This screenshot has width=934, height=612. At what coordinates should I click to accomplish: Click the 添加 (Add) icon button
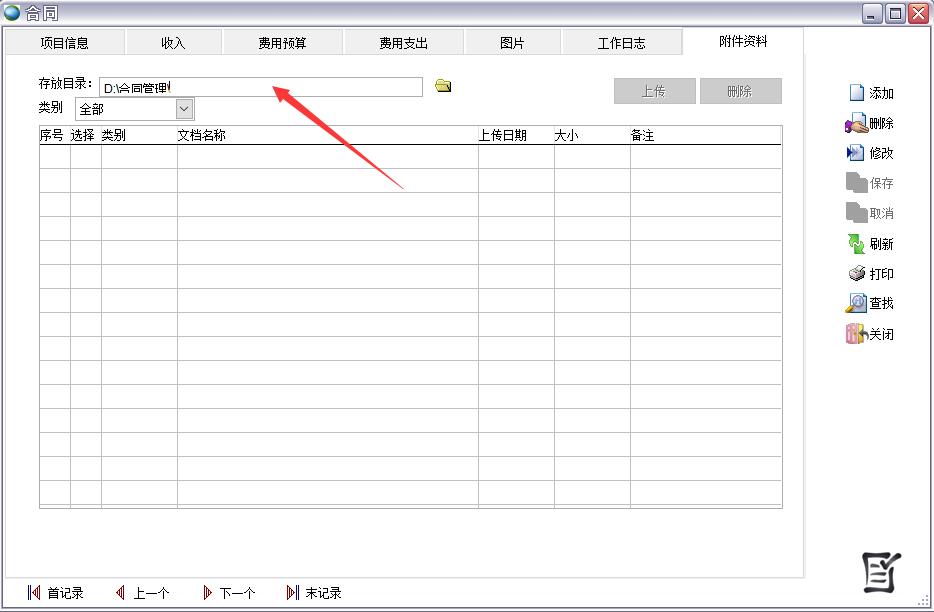click(857, 93)
